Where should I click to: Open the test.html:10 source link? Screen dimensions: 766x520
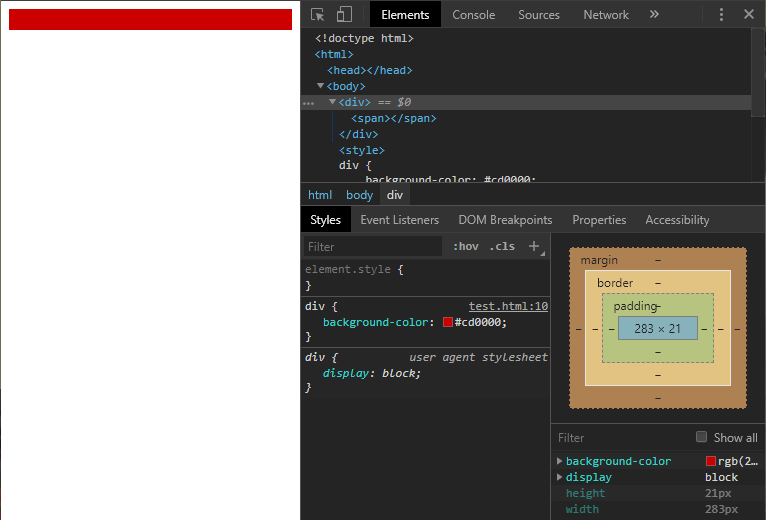(x=508, y=306)
